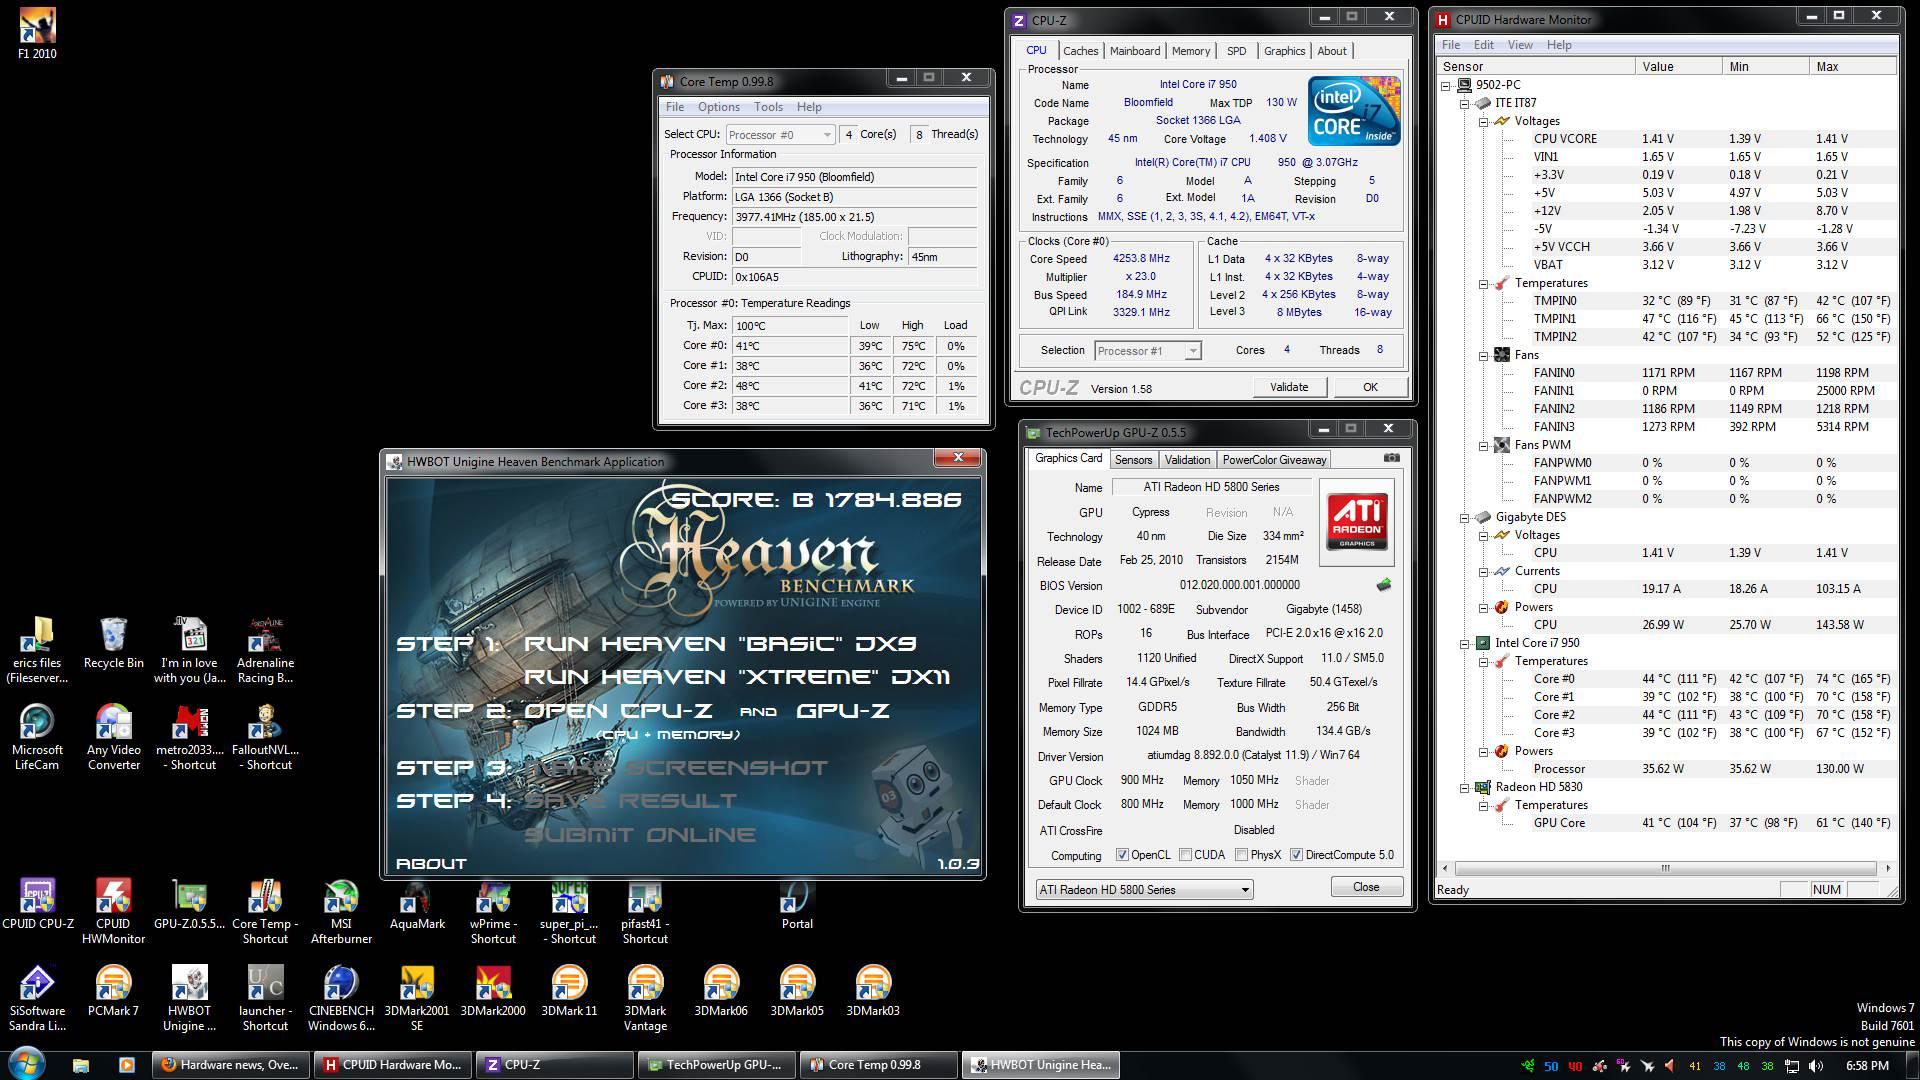1920x1080 pixels.
Task: Open the View menu in HWMonitor
Action: [x=1520, y=45]
